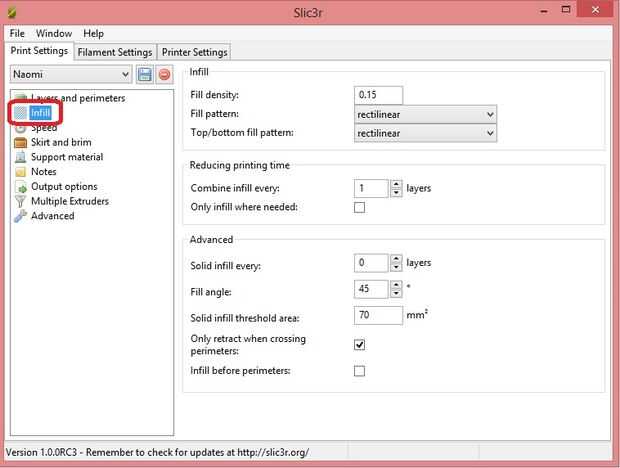Click the Notes icon
Viewport: 620px width, 468px height.
pyautogui.click(x=21, y=172)
